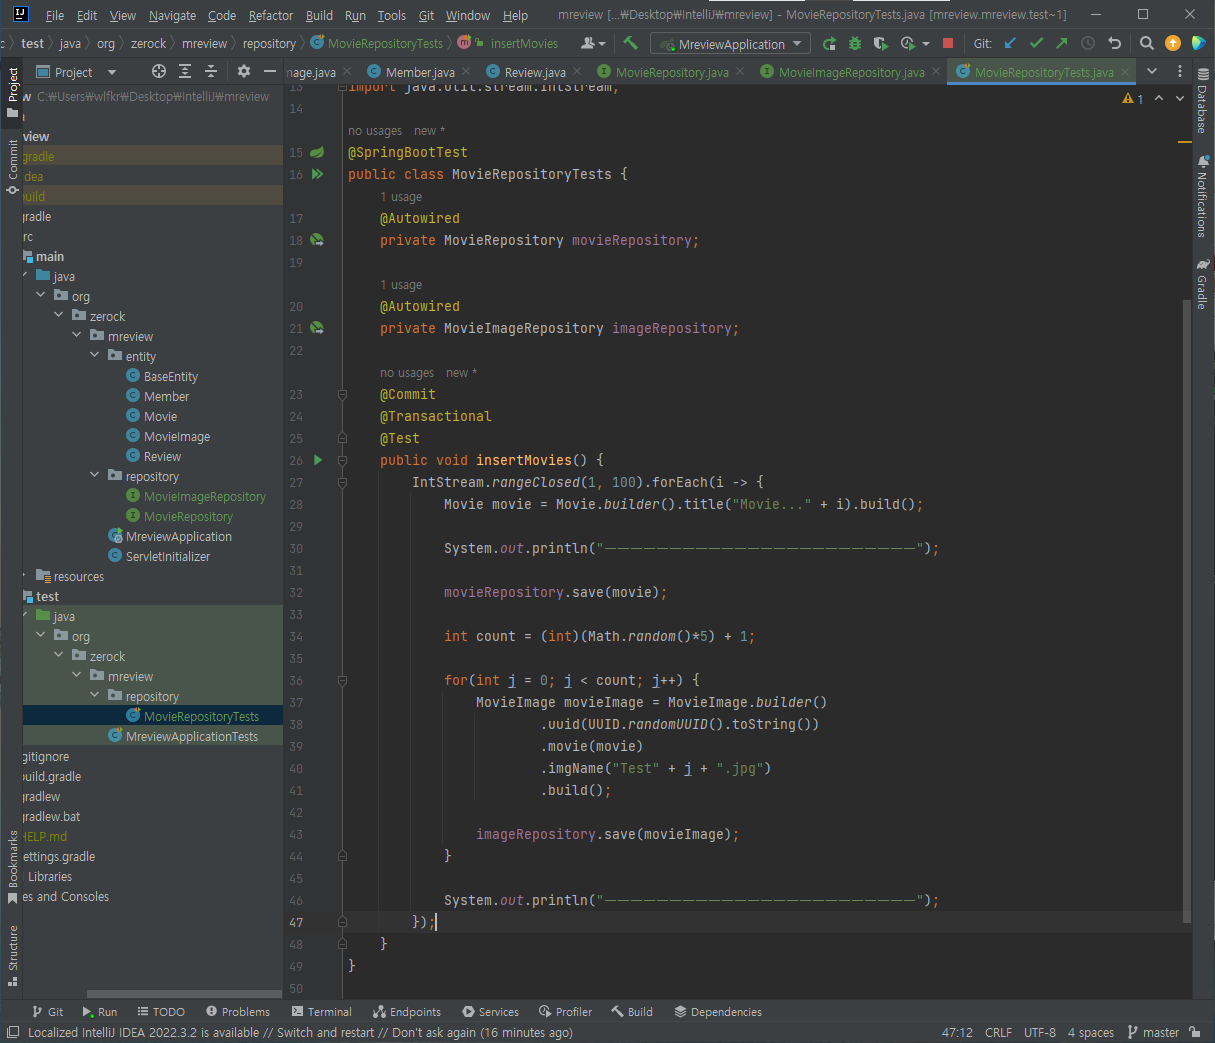The width and height of the screenshot is (1215, 1043).
Task: Fold the for loop block at line 36
Action: point(342,680)
